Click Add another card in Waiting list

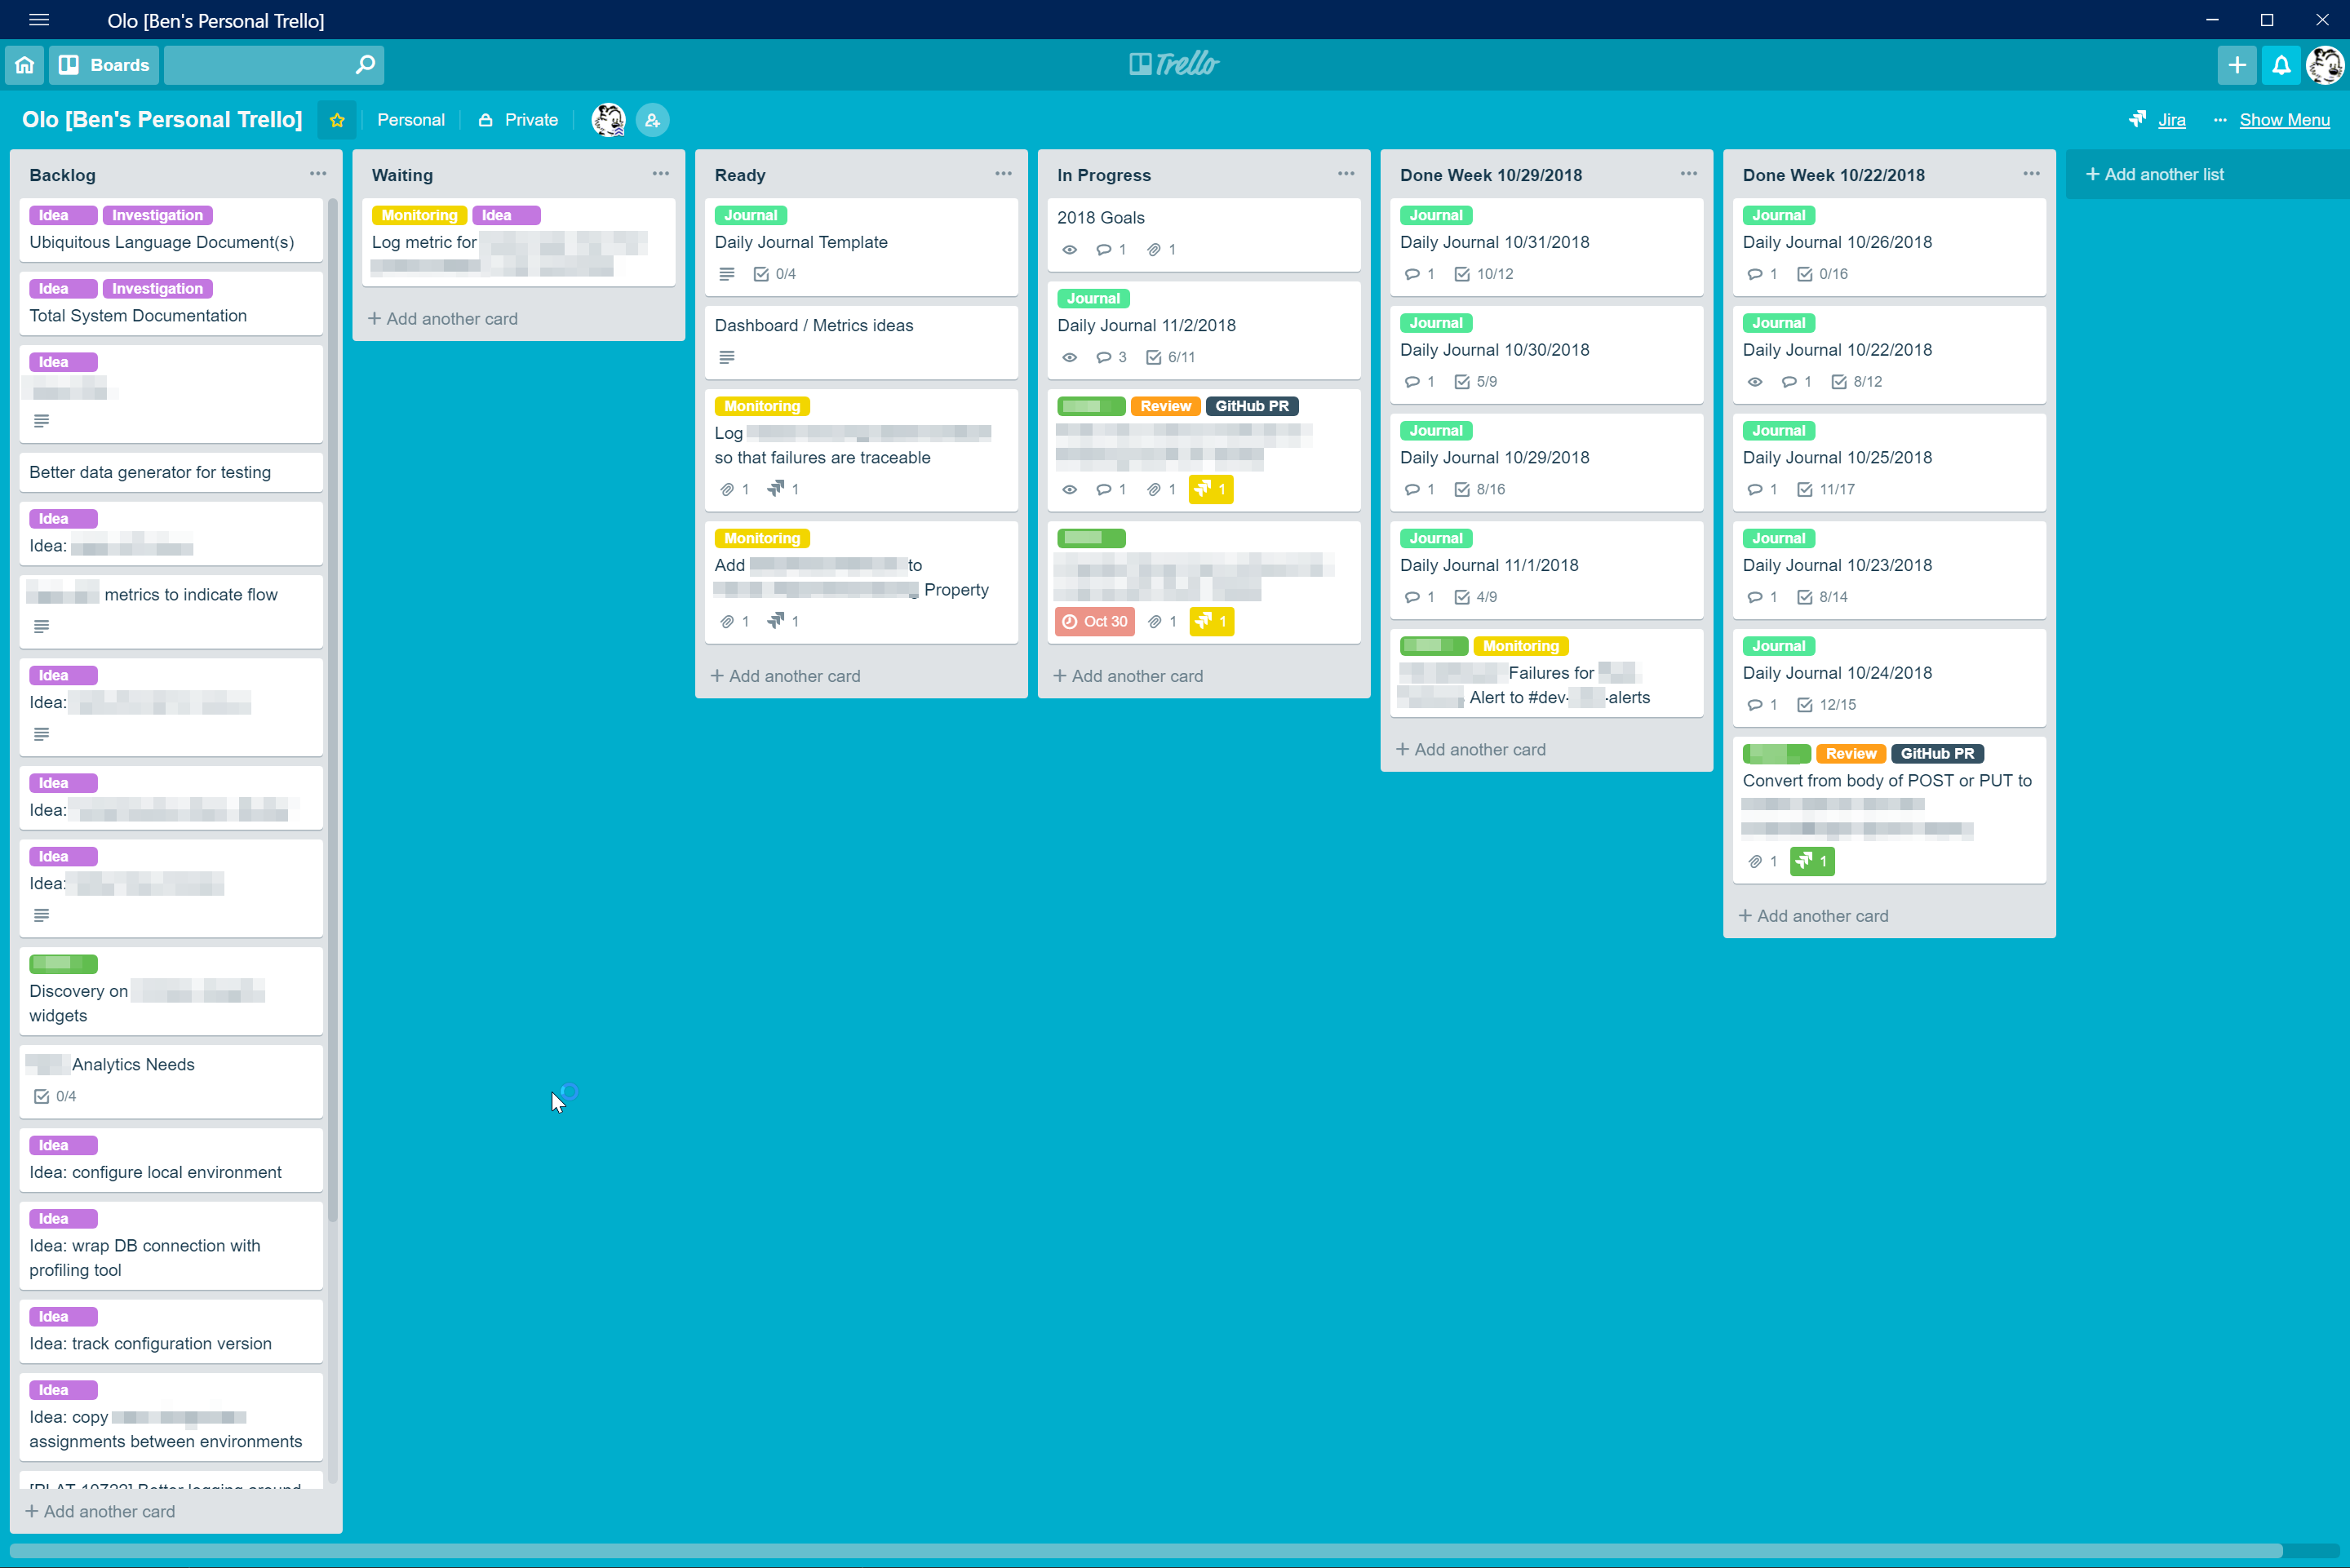(445, 318)
